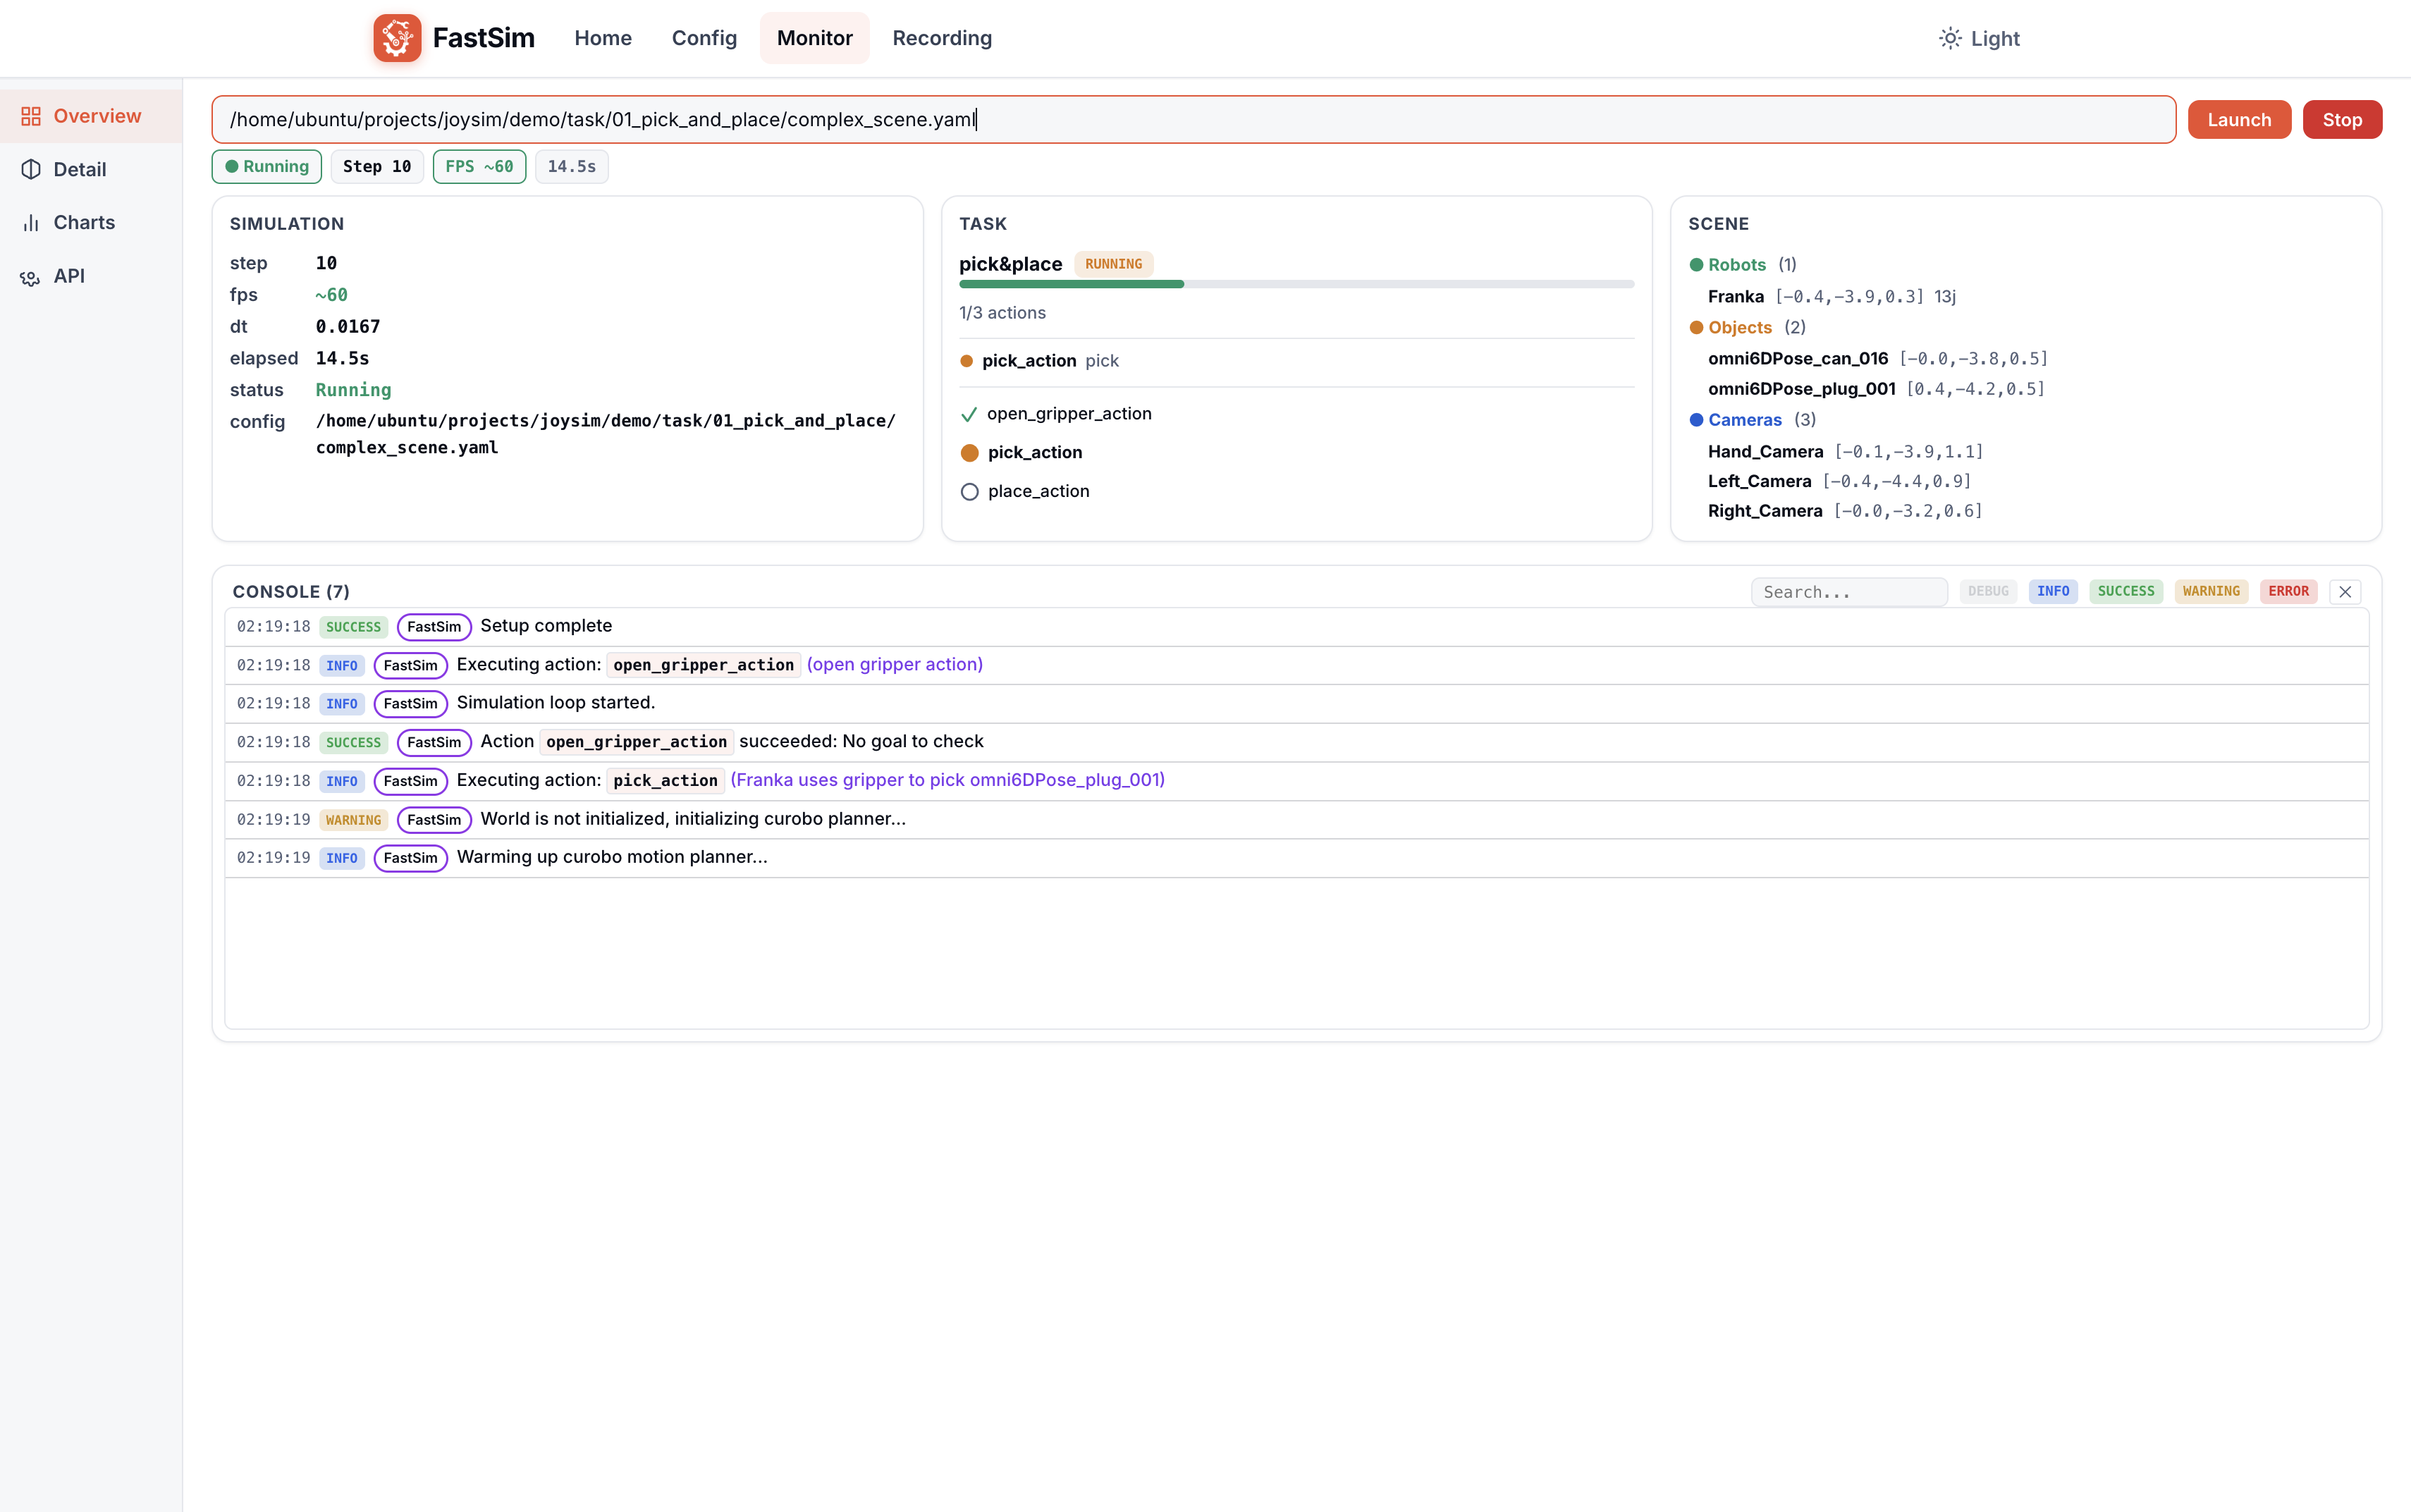Click 'World is not initialized' warning log
2411x1512 pixels.
click(1296, 819)
